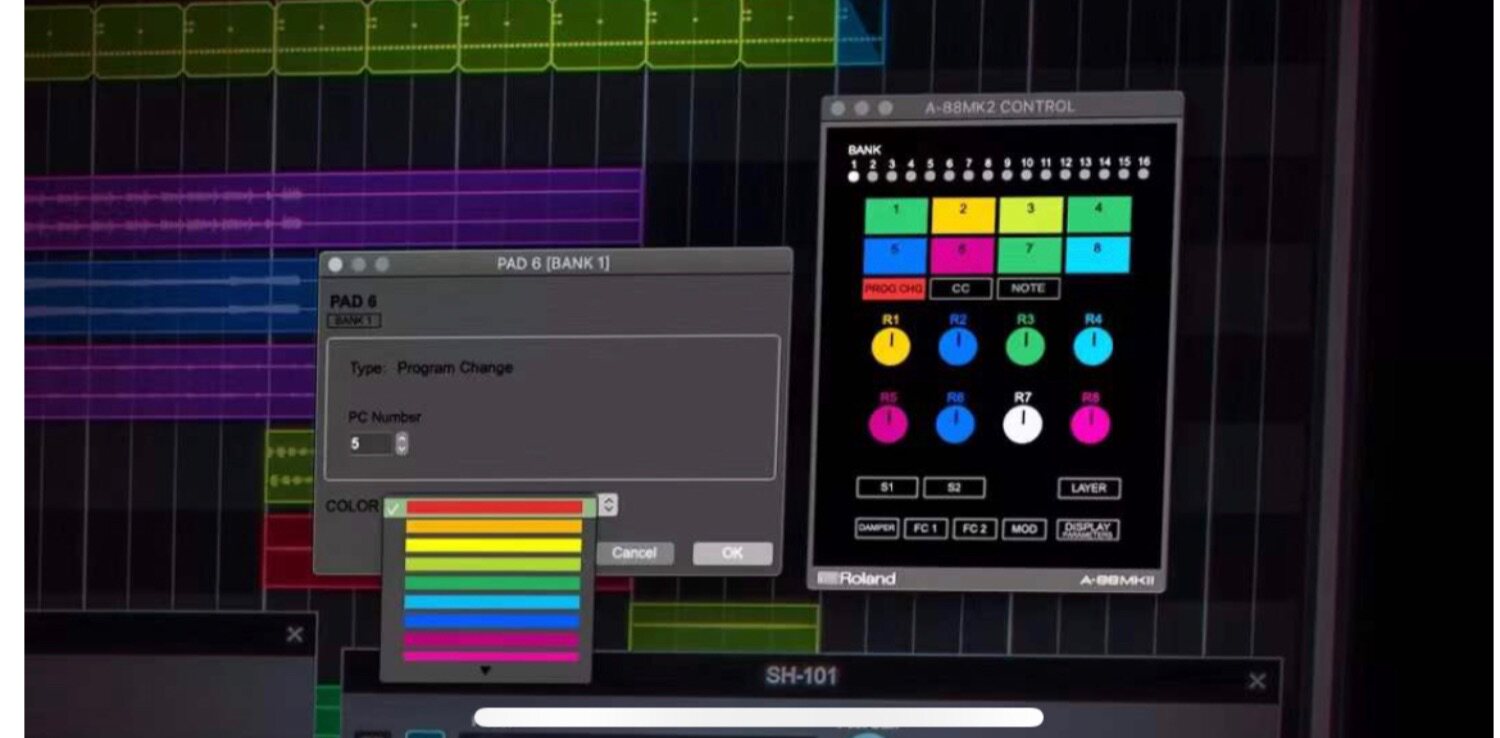The image size is (1500, 738).
Task: Select bank 2 dot in A-88MK2 Control
Action: tap(872, 176)
